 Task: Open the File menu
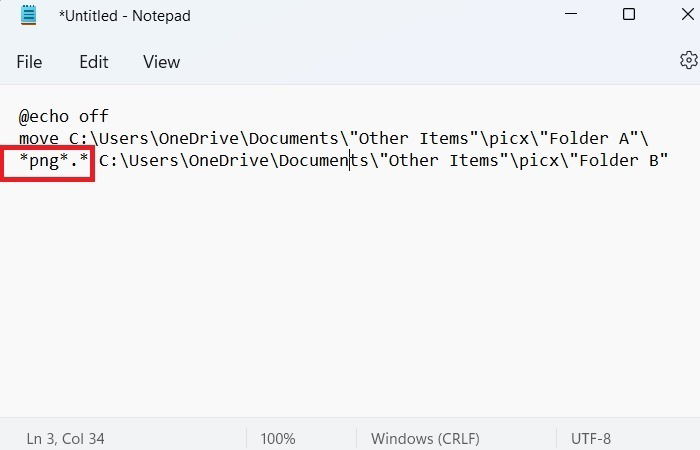(29, 62)
